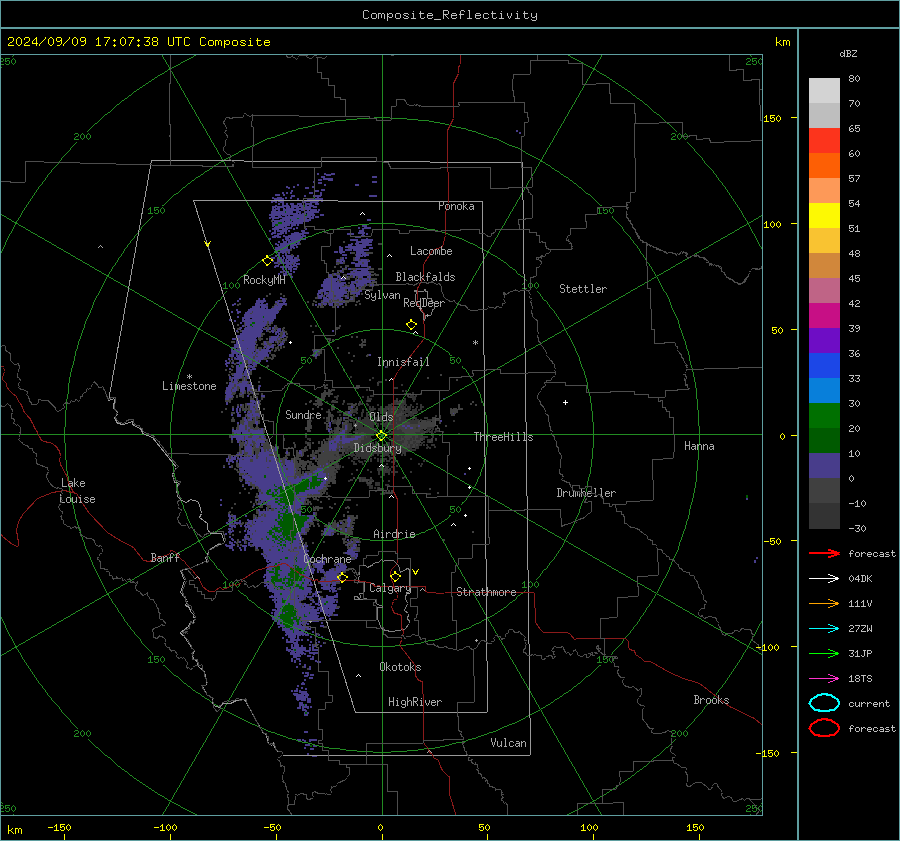Select the magenta 39-42 dBZ swatch
900x841 pixels.
point(824,316)
